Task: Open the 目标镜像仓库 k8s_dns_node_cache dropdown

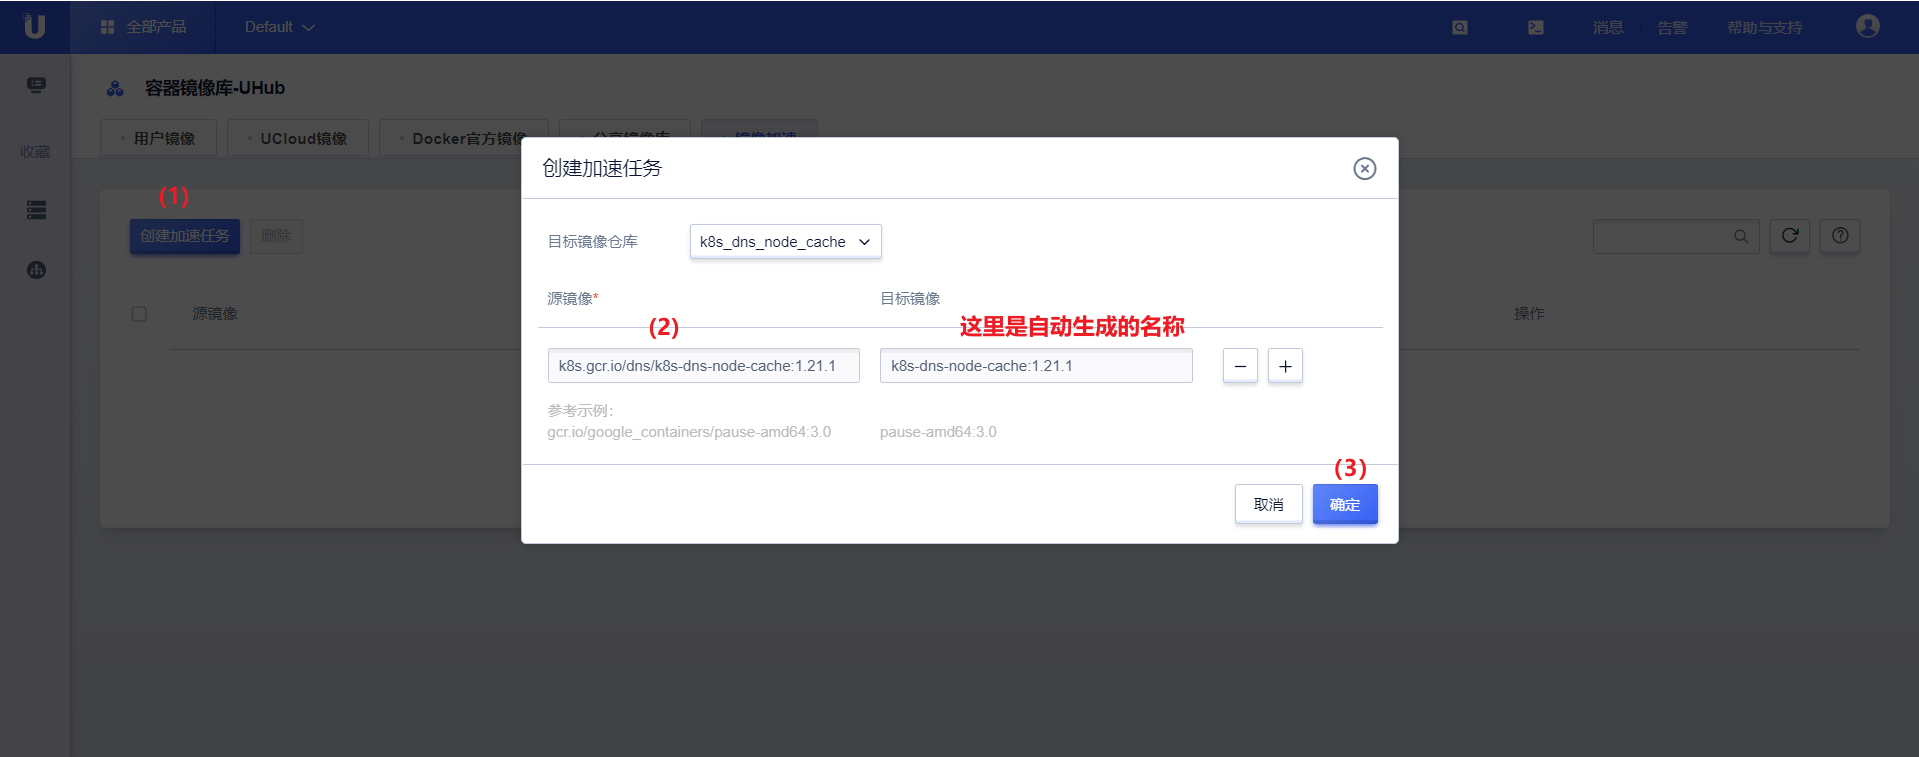Action: [786, 242]
